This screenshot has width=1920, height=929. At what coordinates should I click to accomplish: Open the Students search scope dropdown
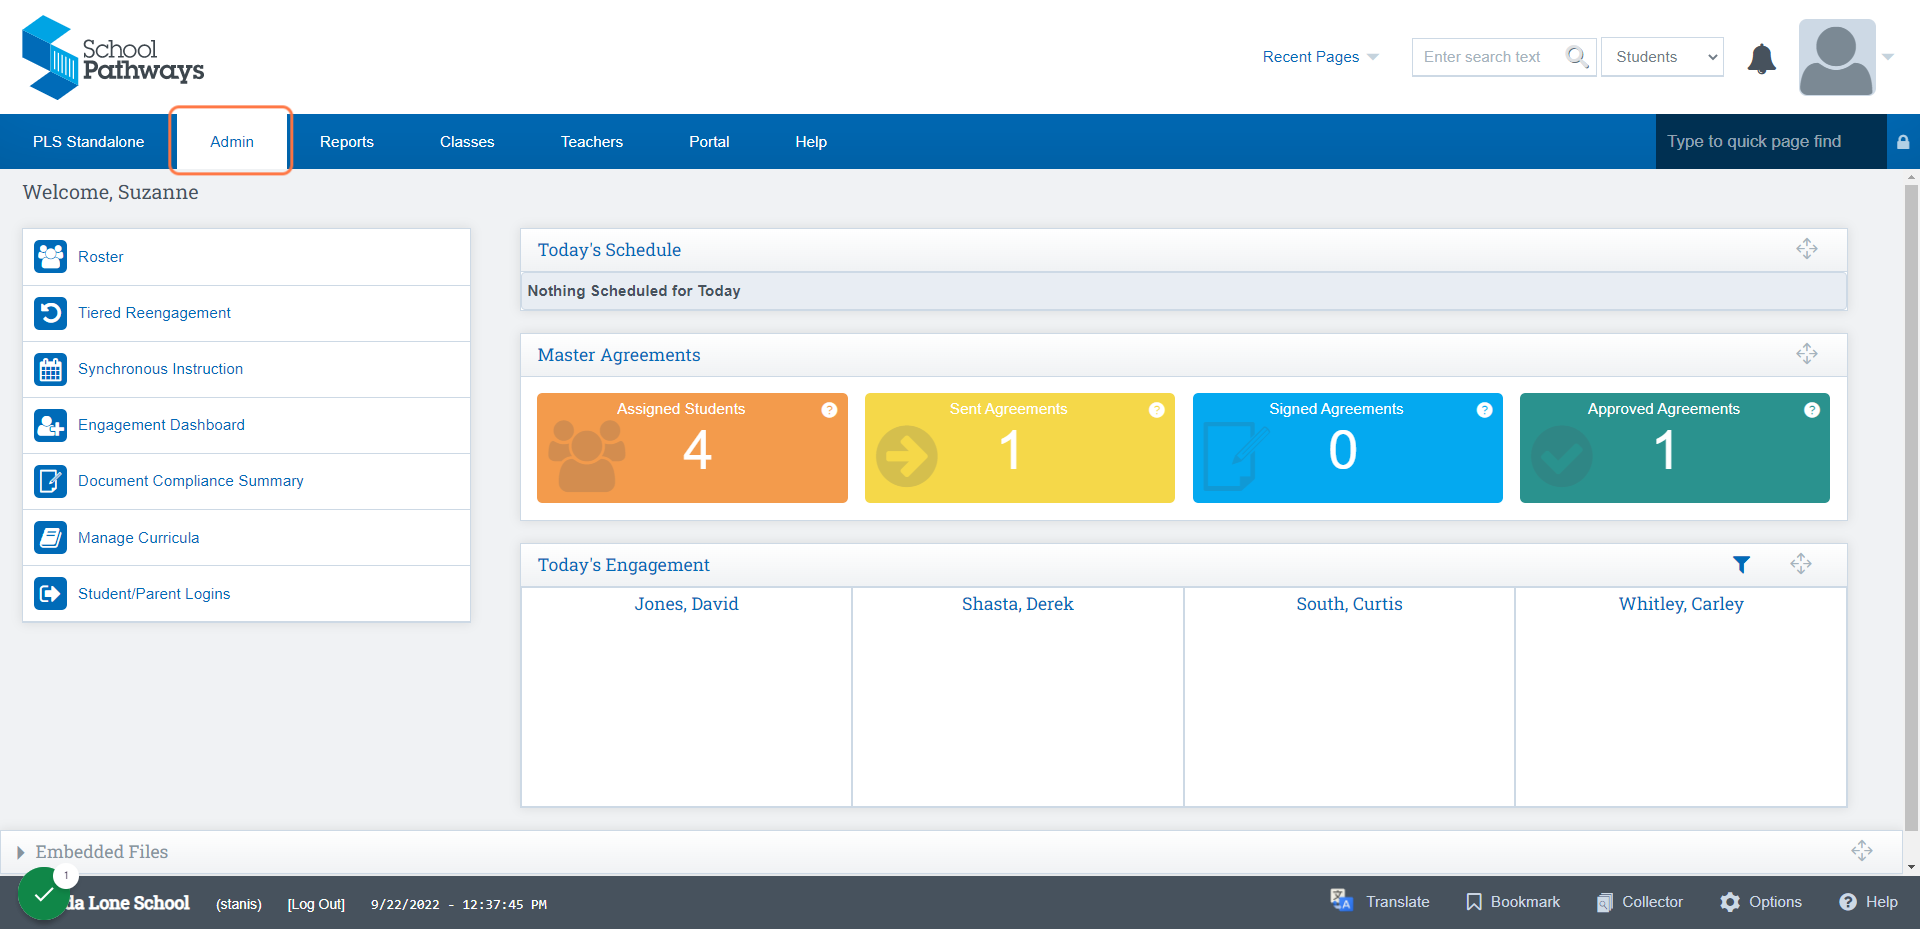1662,57
